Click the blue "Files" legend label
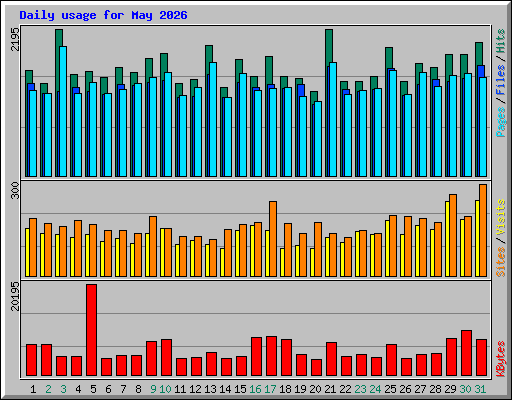The image size is (512, 400). click(501, 80)
